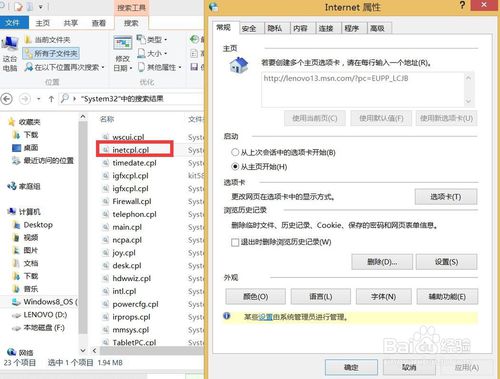Select joy.cpl file icon
This screenshot has height=379, width=500.
click(106, 253)
